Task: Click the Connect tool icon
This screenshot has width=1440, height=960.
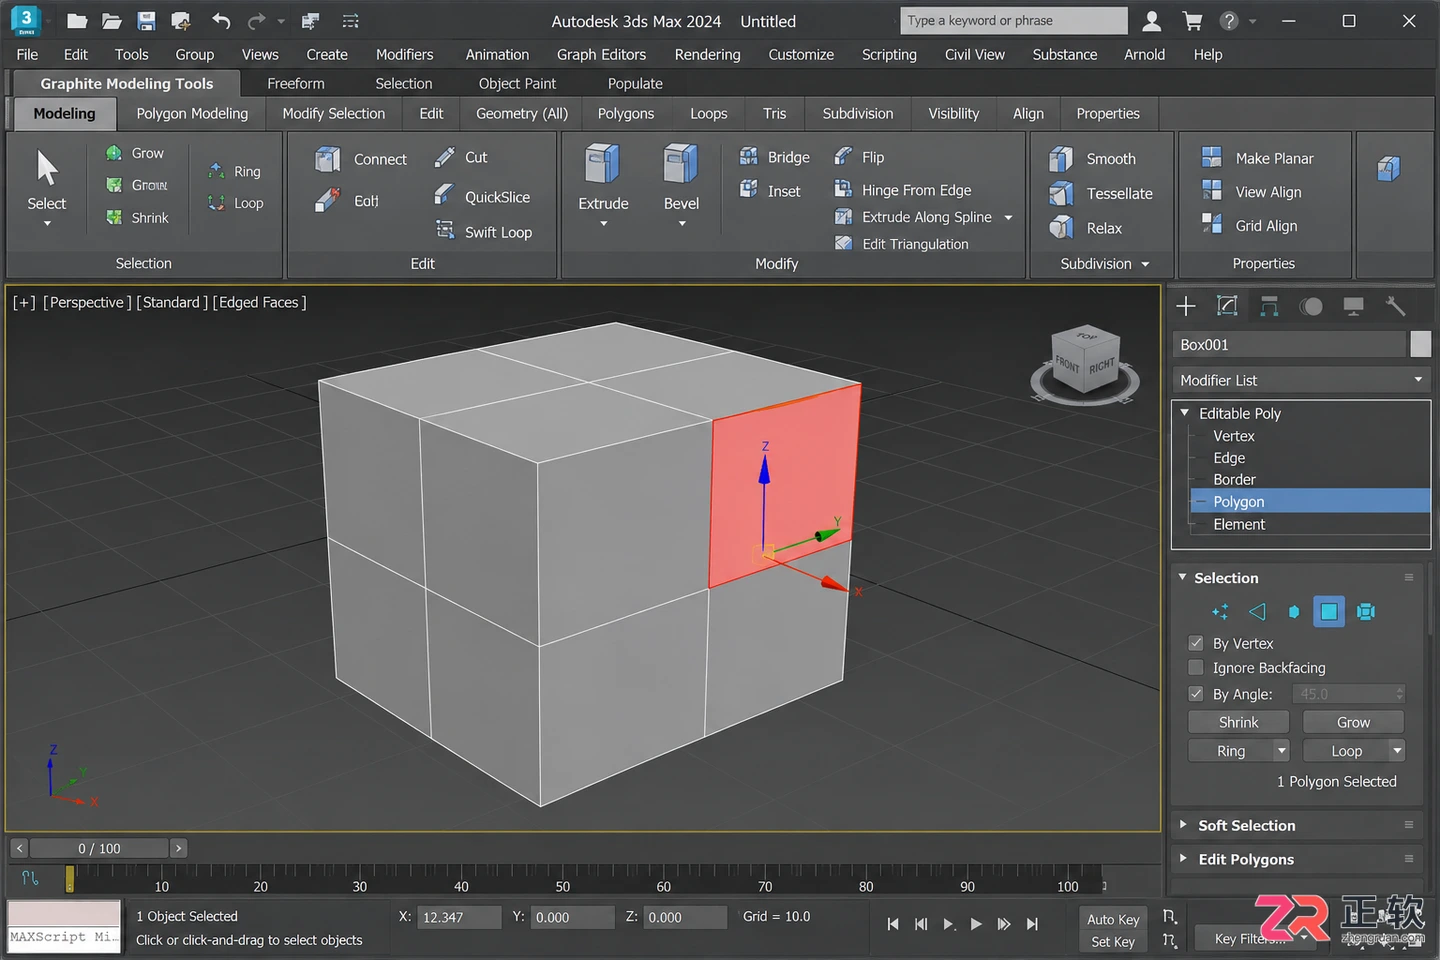Action: pyautogui.click(x=328, y=159)
